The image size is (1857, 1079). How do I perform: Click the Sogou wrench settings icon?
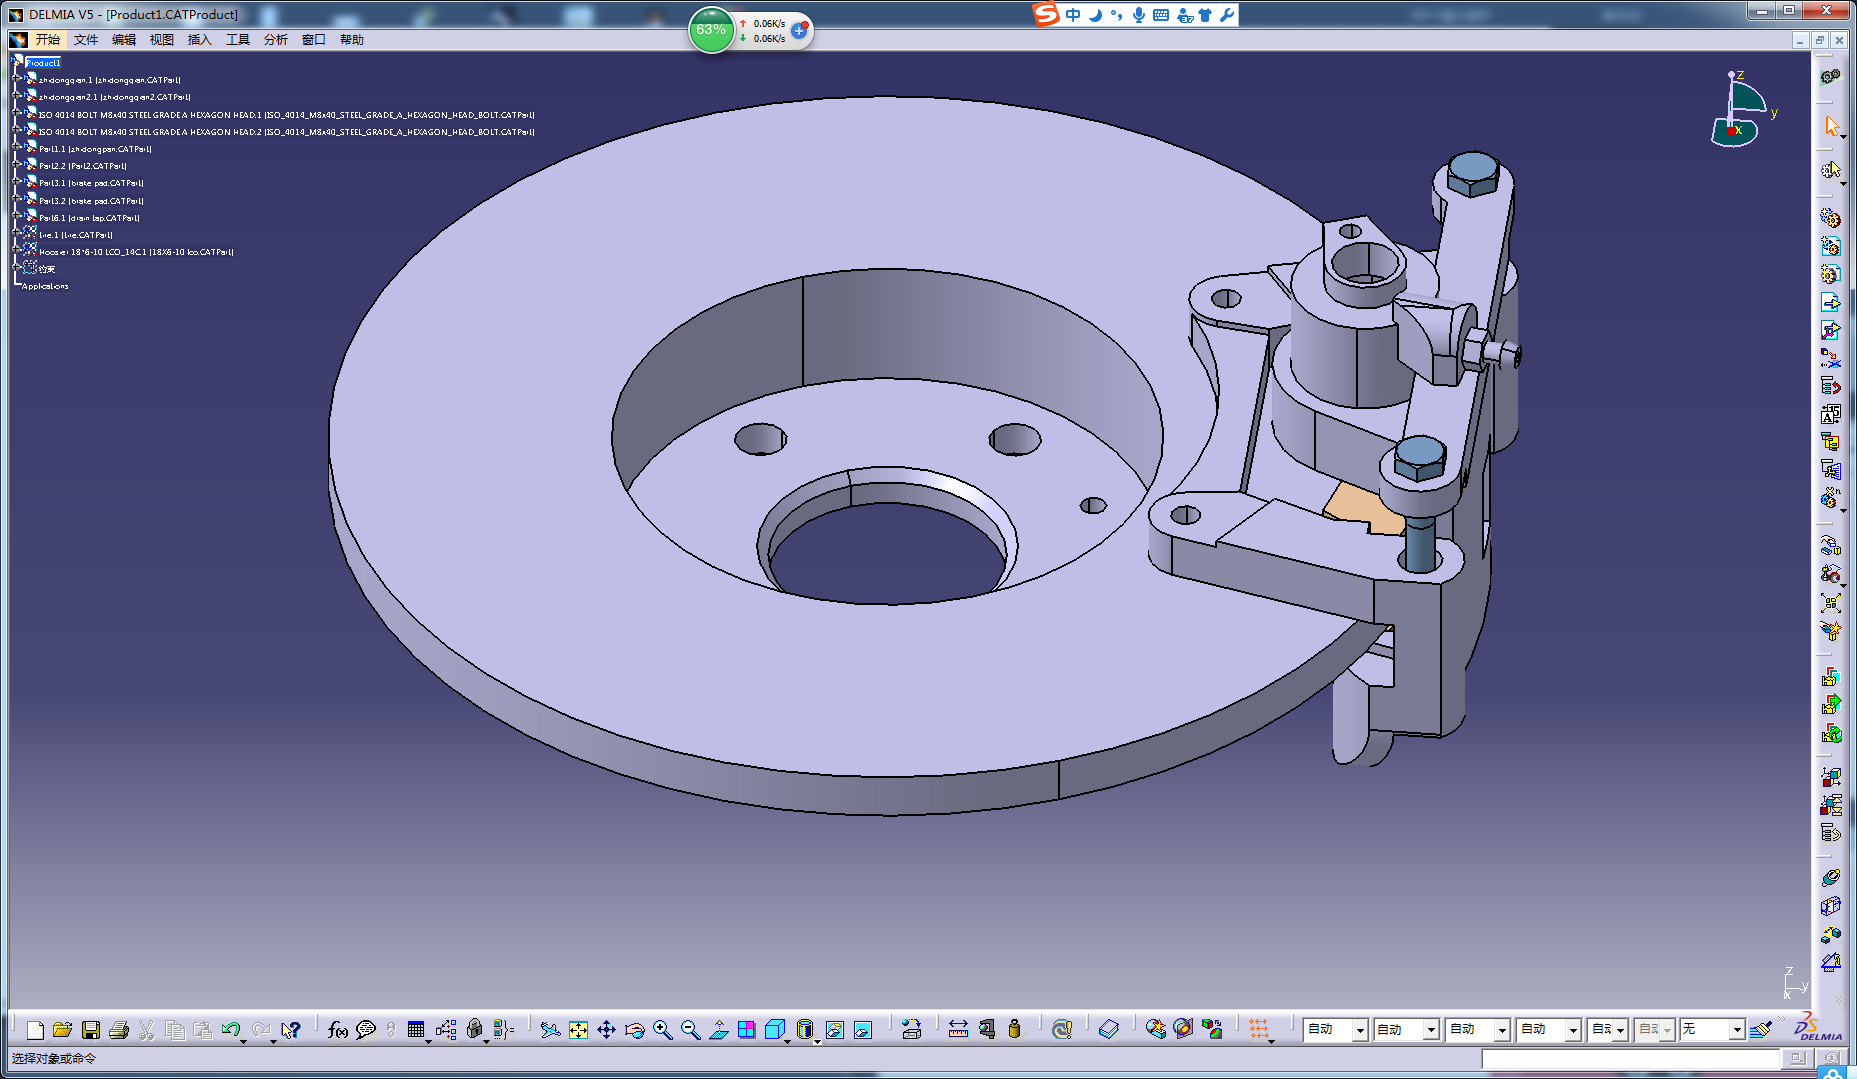1227,15
